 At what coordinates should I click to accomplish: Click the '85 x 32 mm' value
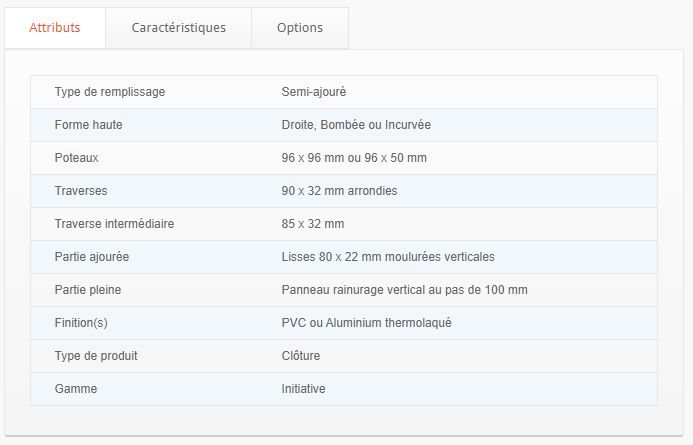click(x=313, y=224)
